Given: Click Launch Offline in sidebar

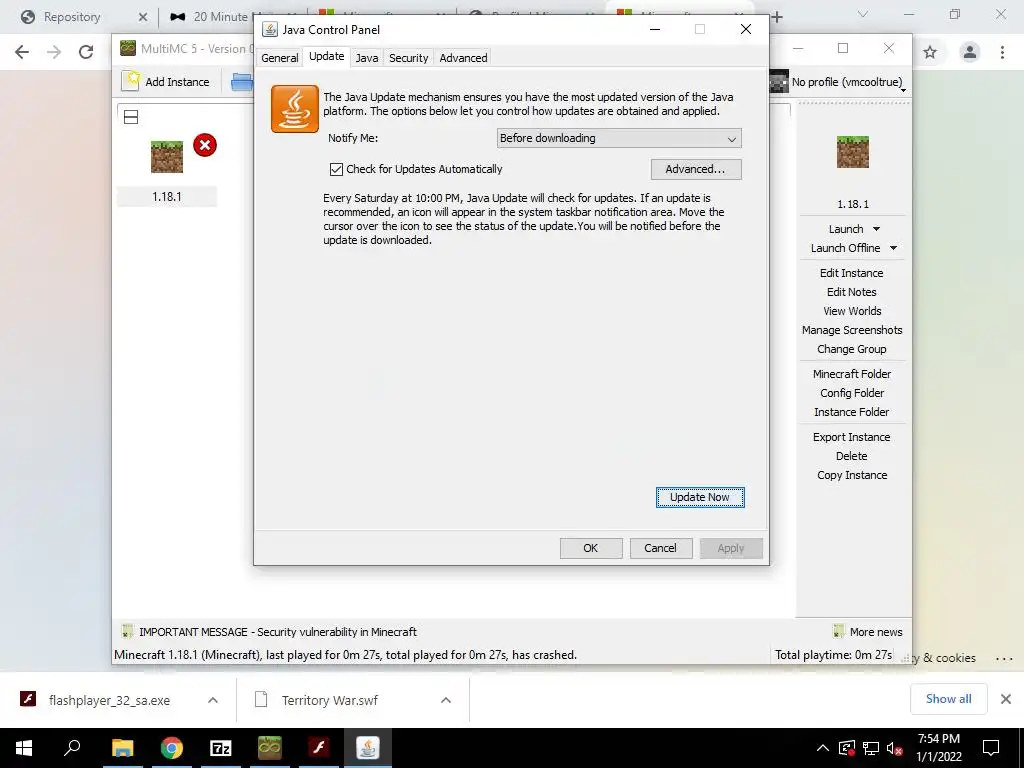Looking at the screenshot, I should [x=845, y=248].
